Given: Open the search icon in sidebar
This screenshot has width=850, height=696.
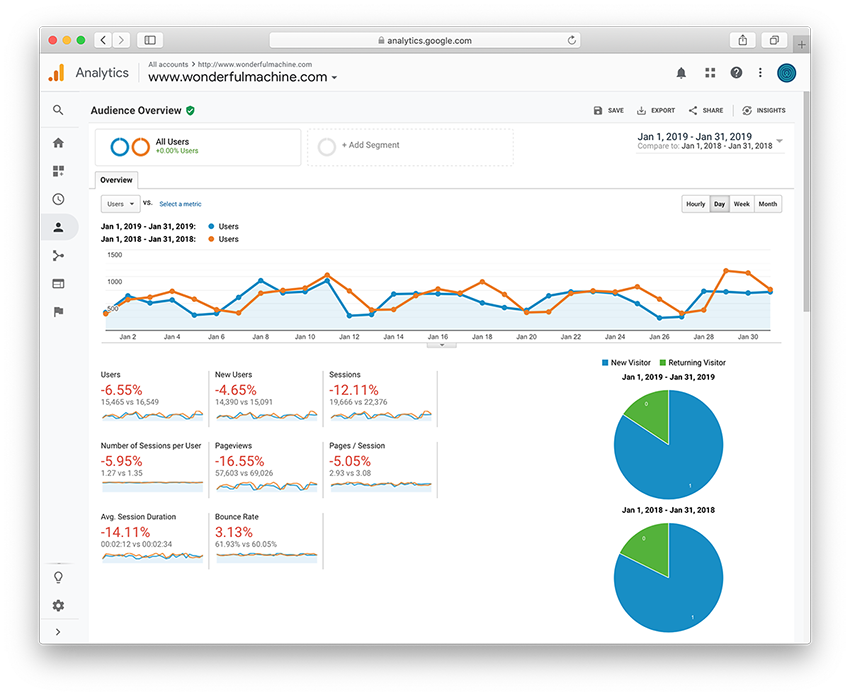Looking at the screenshot, I should pyautogui.click(x=58, y=110).
